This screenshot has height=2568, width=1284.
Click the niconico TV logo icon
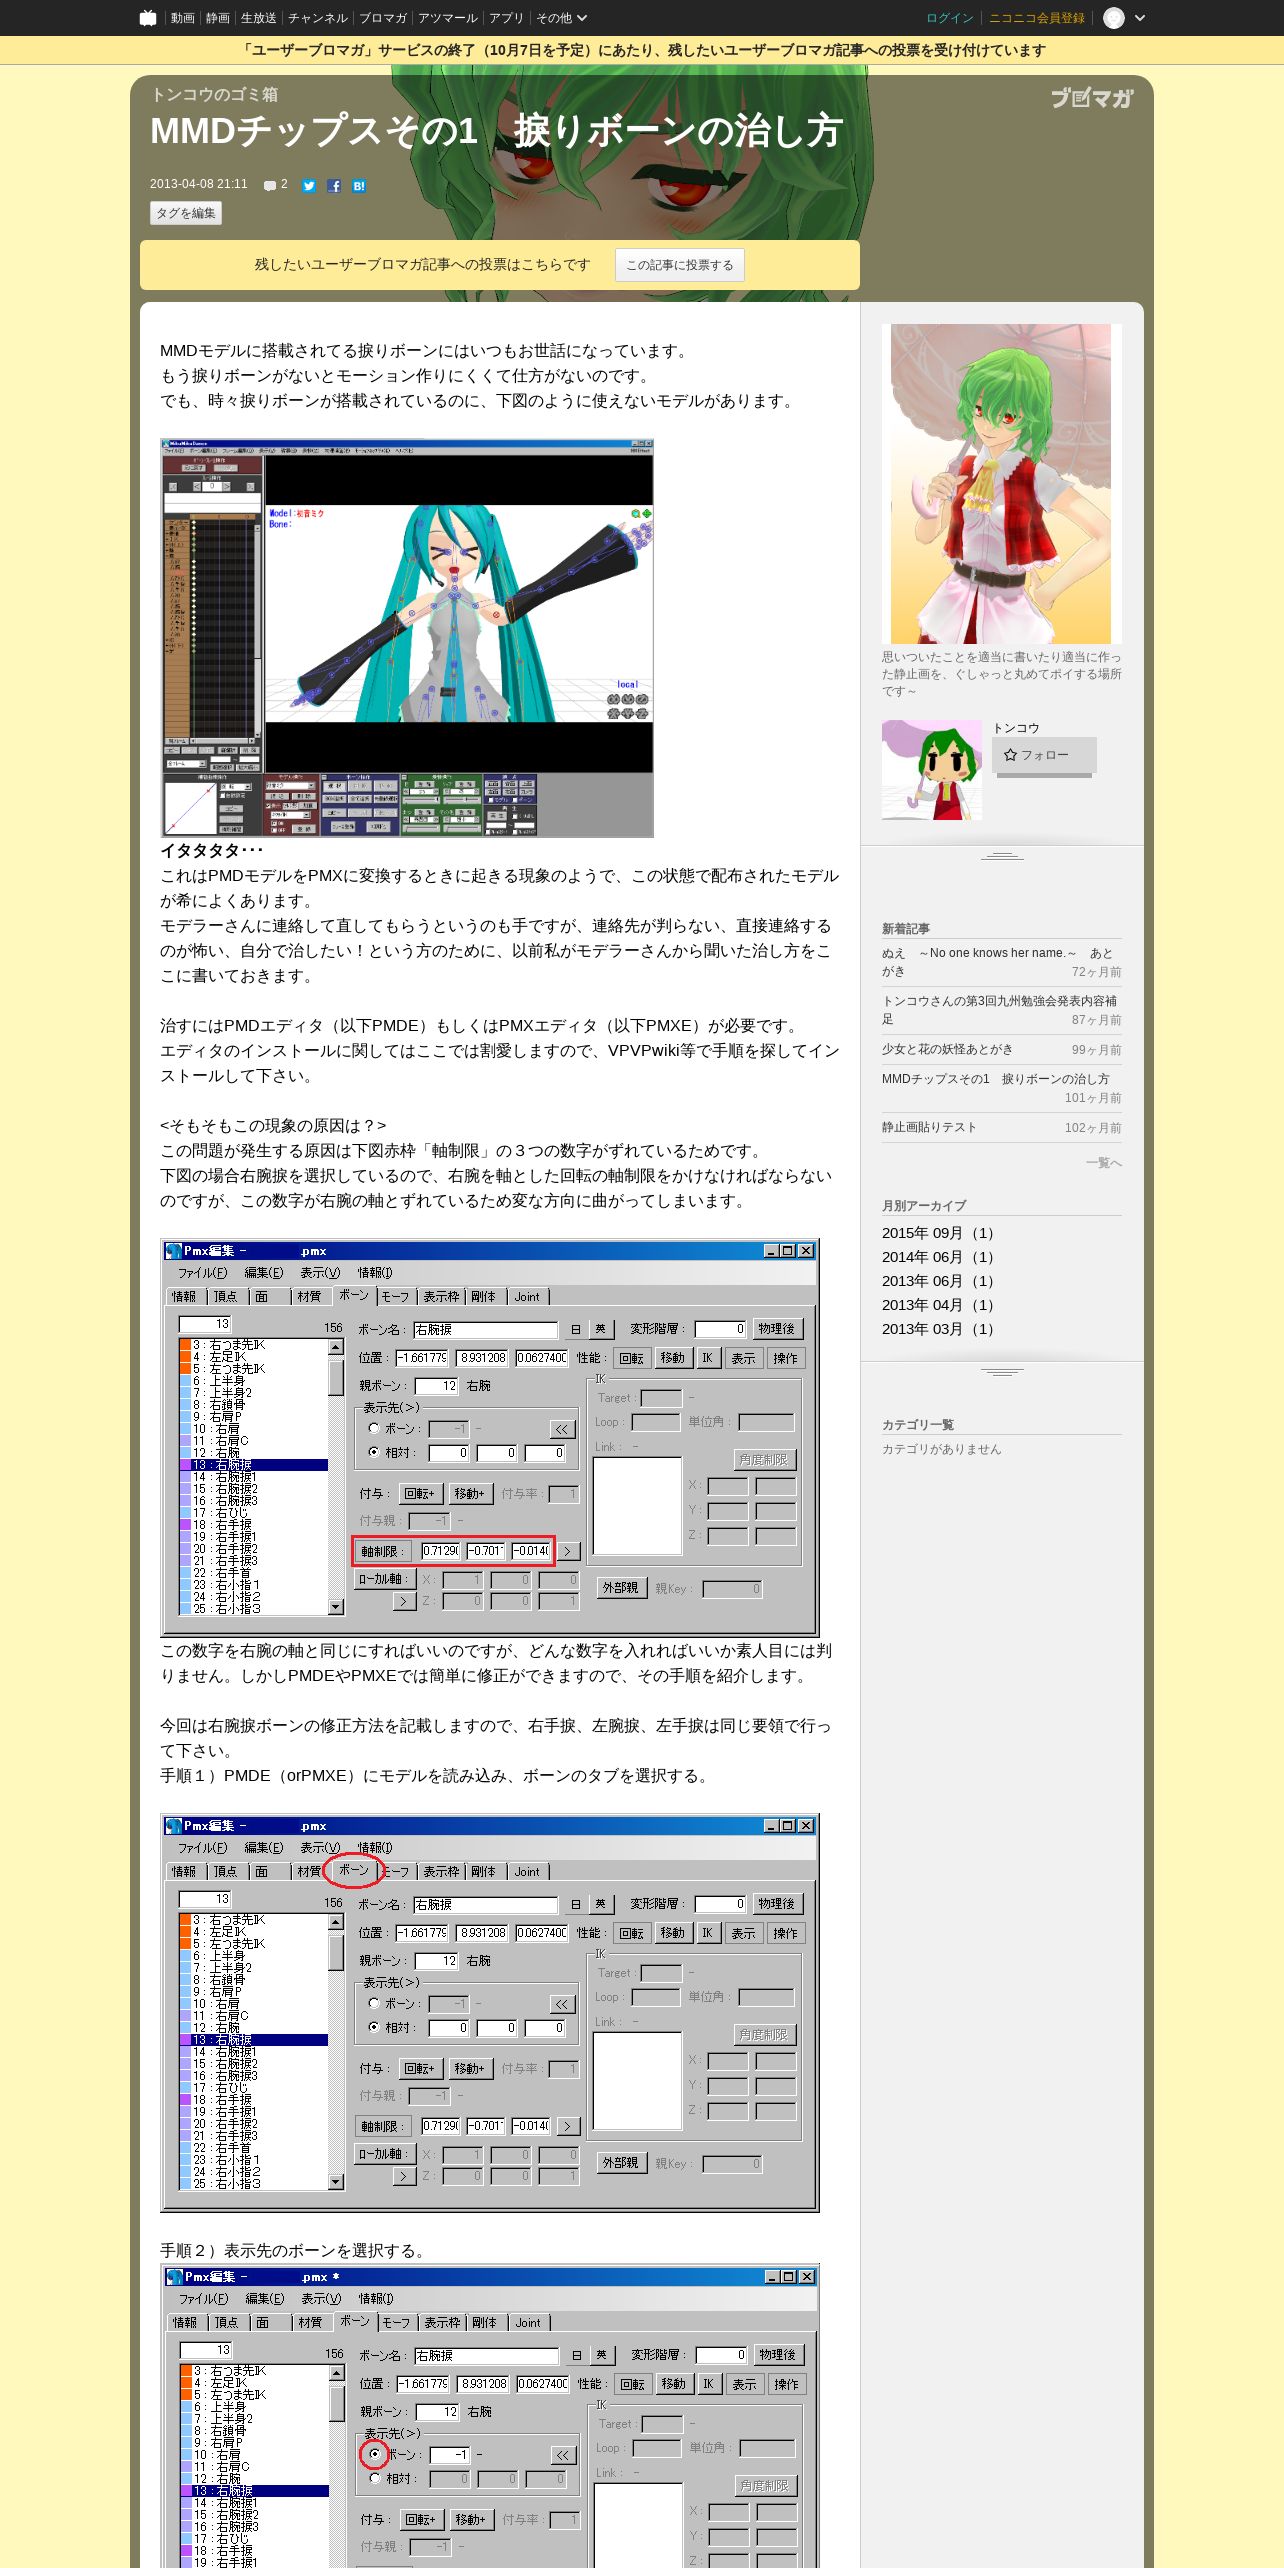click(x=148, y=18)
